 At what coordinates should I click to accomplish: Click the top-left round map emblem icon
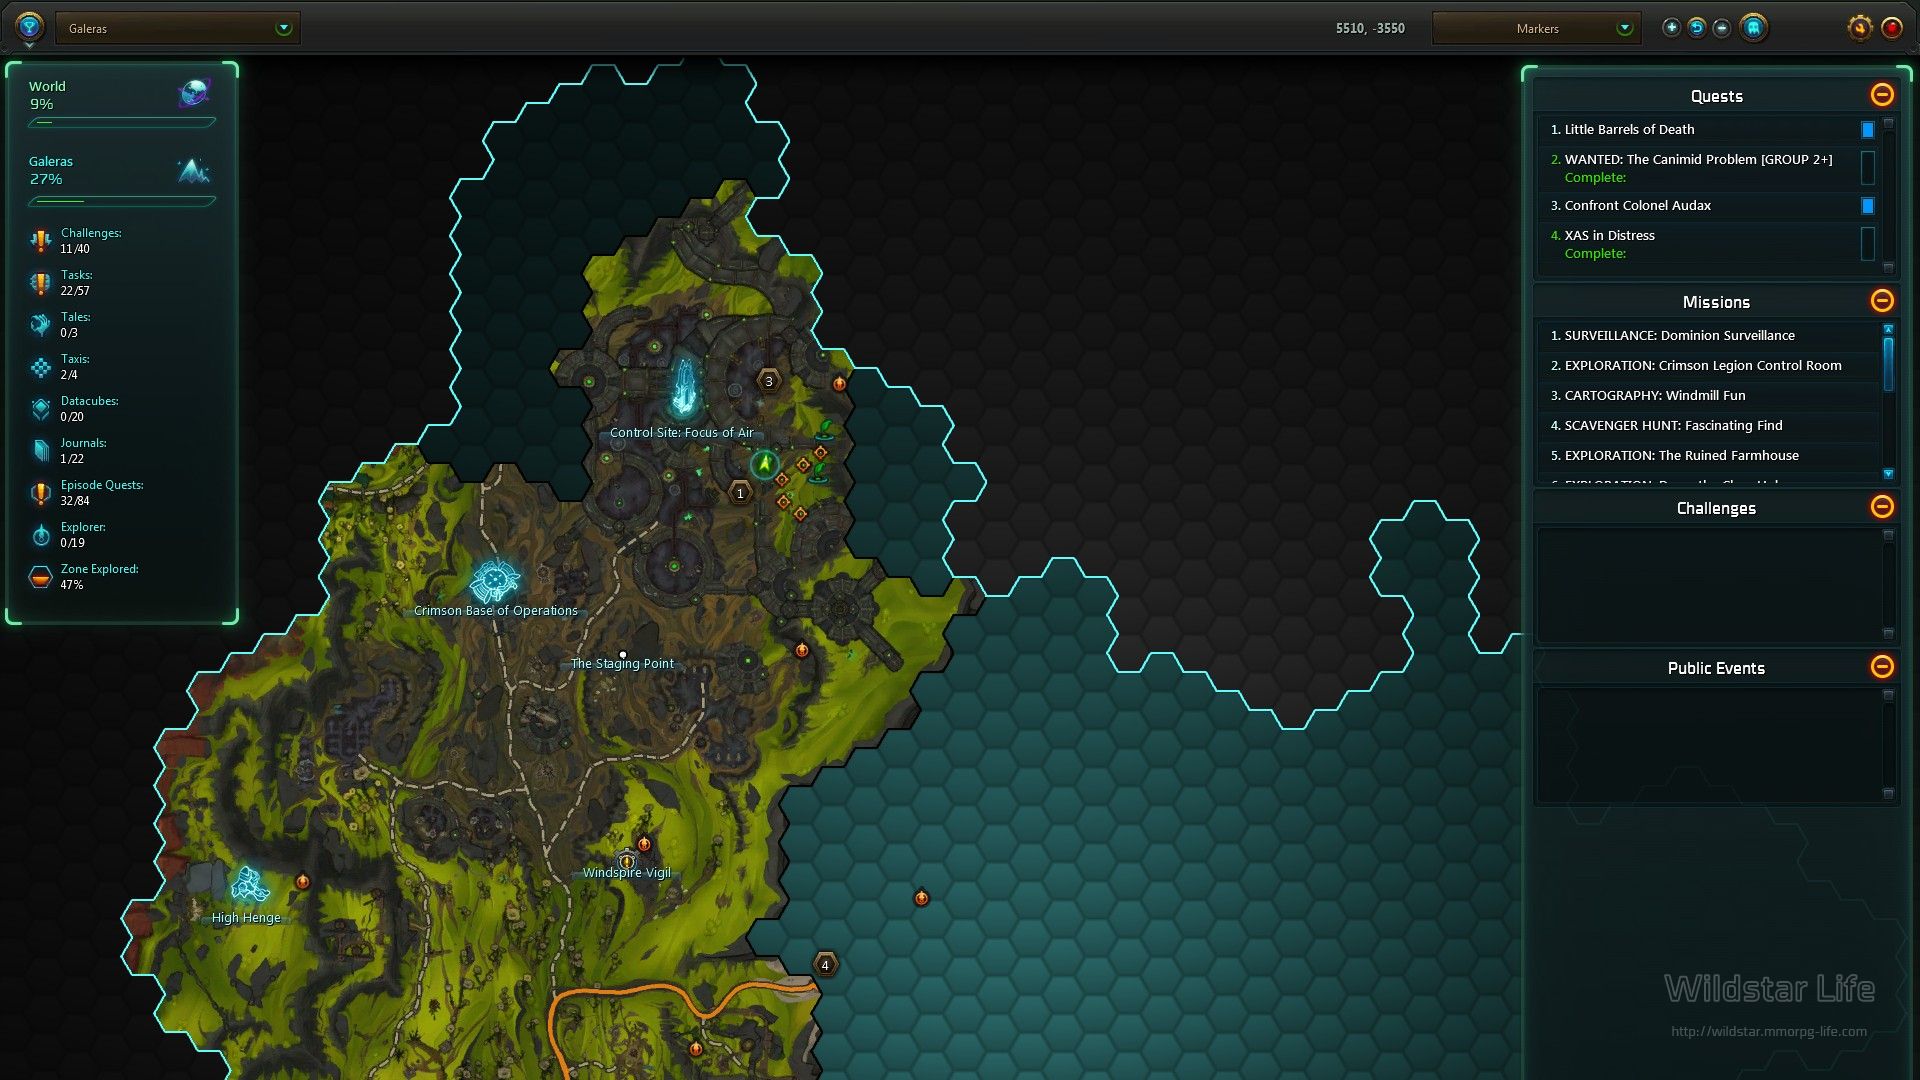pos(29,27)
